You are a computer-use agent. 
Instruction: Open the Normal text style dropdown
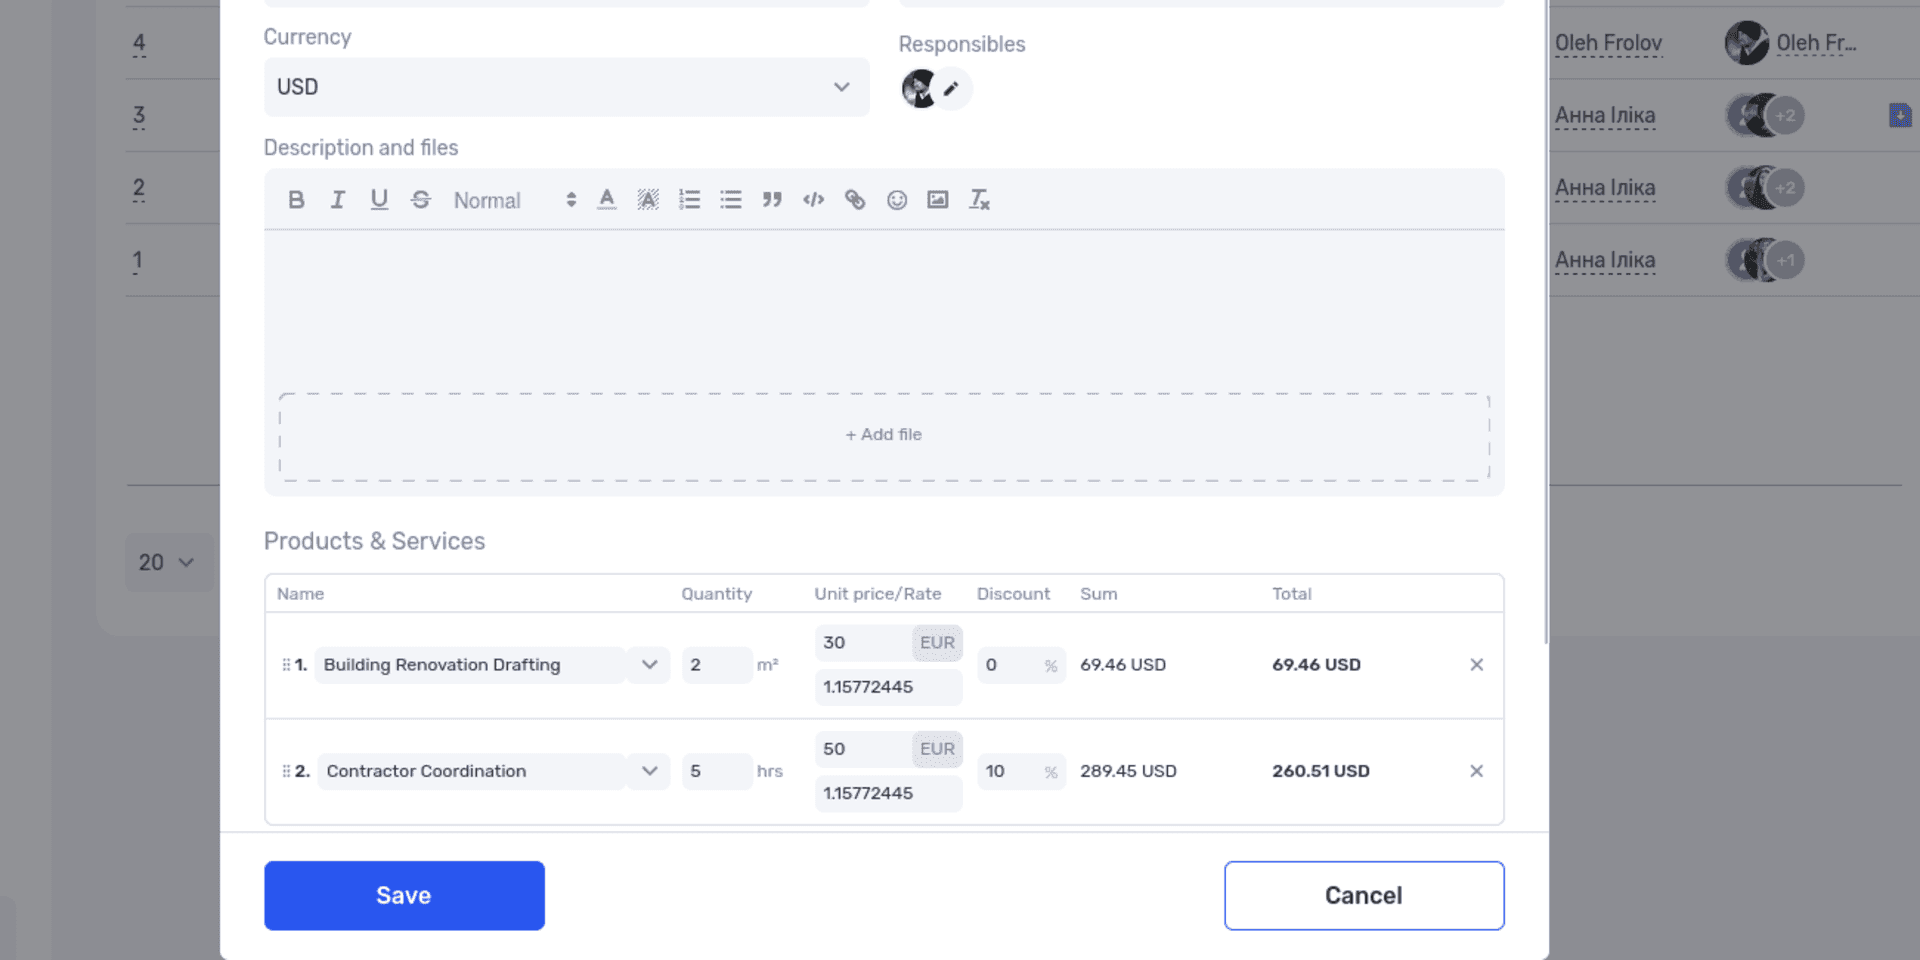tap(515, 200)
